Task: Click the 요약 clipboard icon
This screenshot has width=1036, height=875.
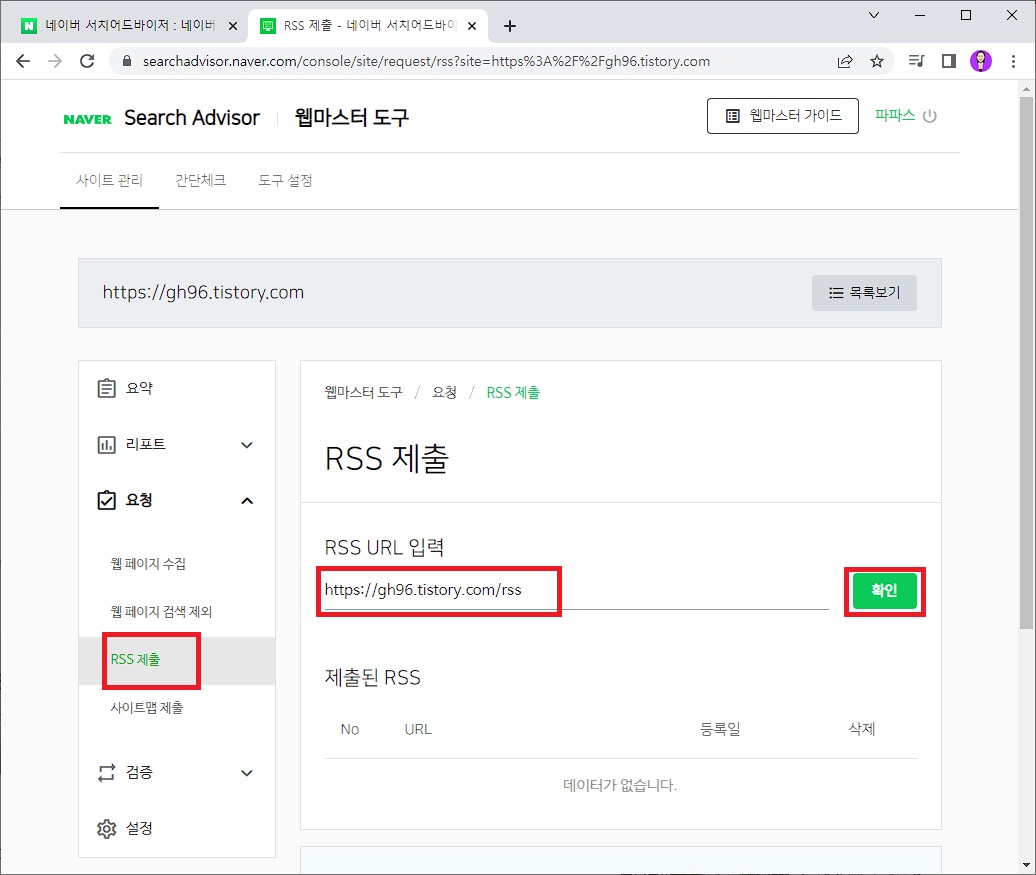Action: (x=106, y=388)
